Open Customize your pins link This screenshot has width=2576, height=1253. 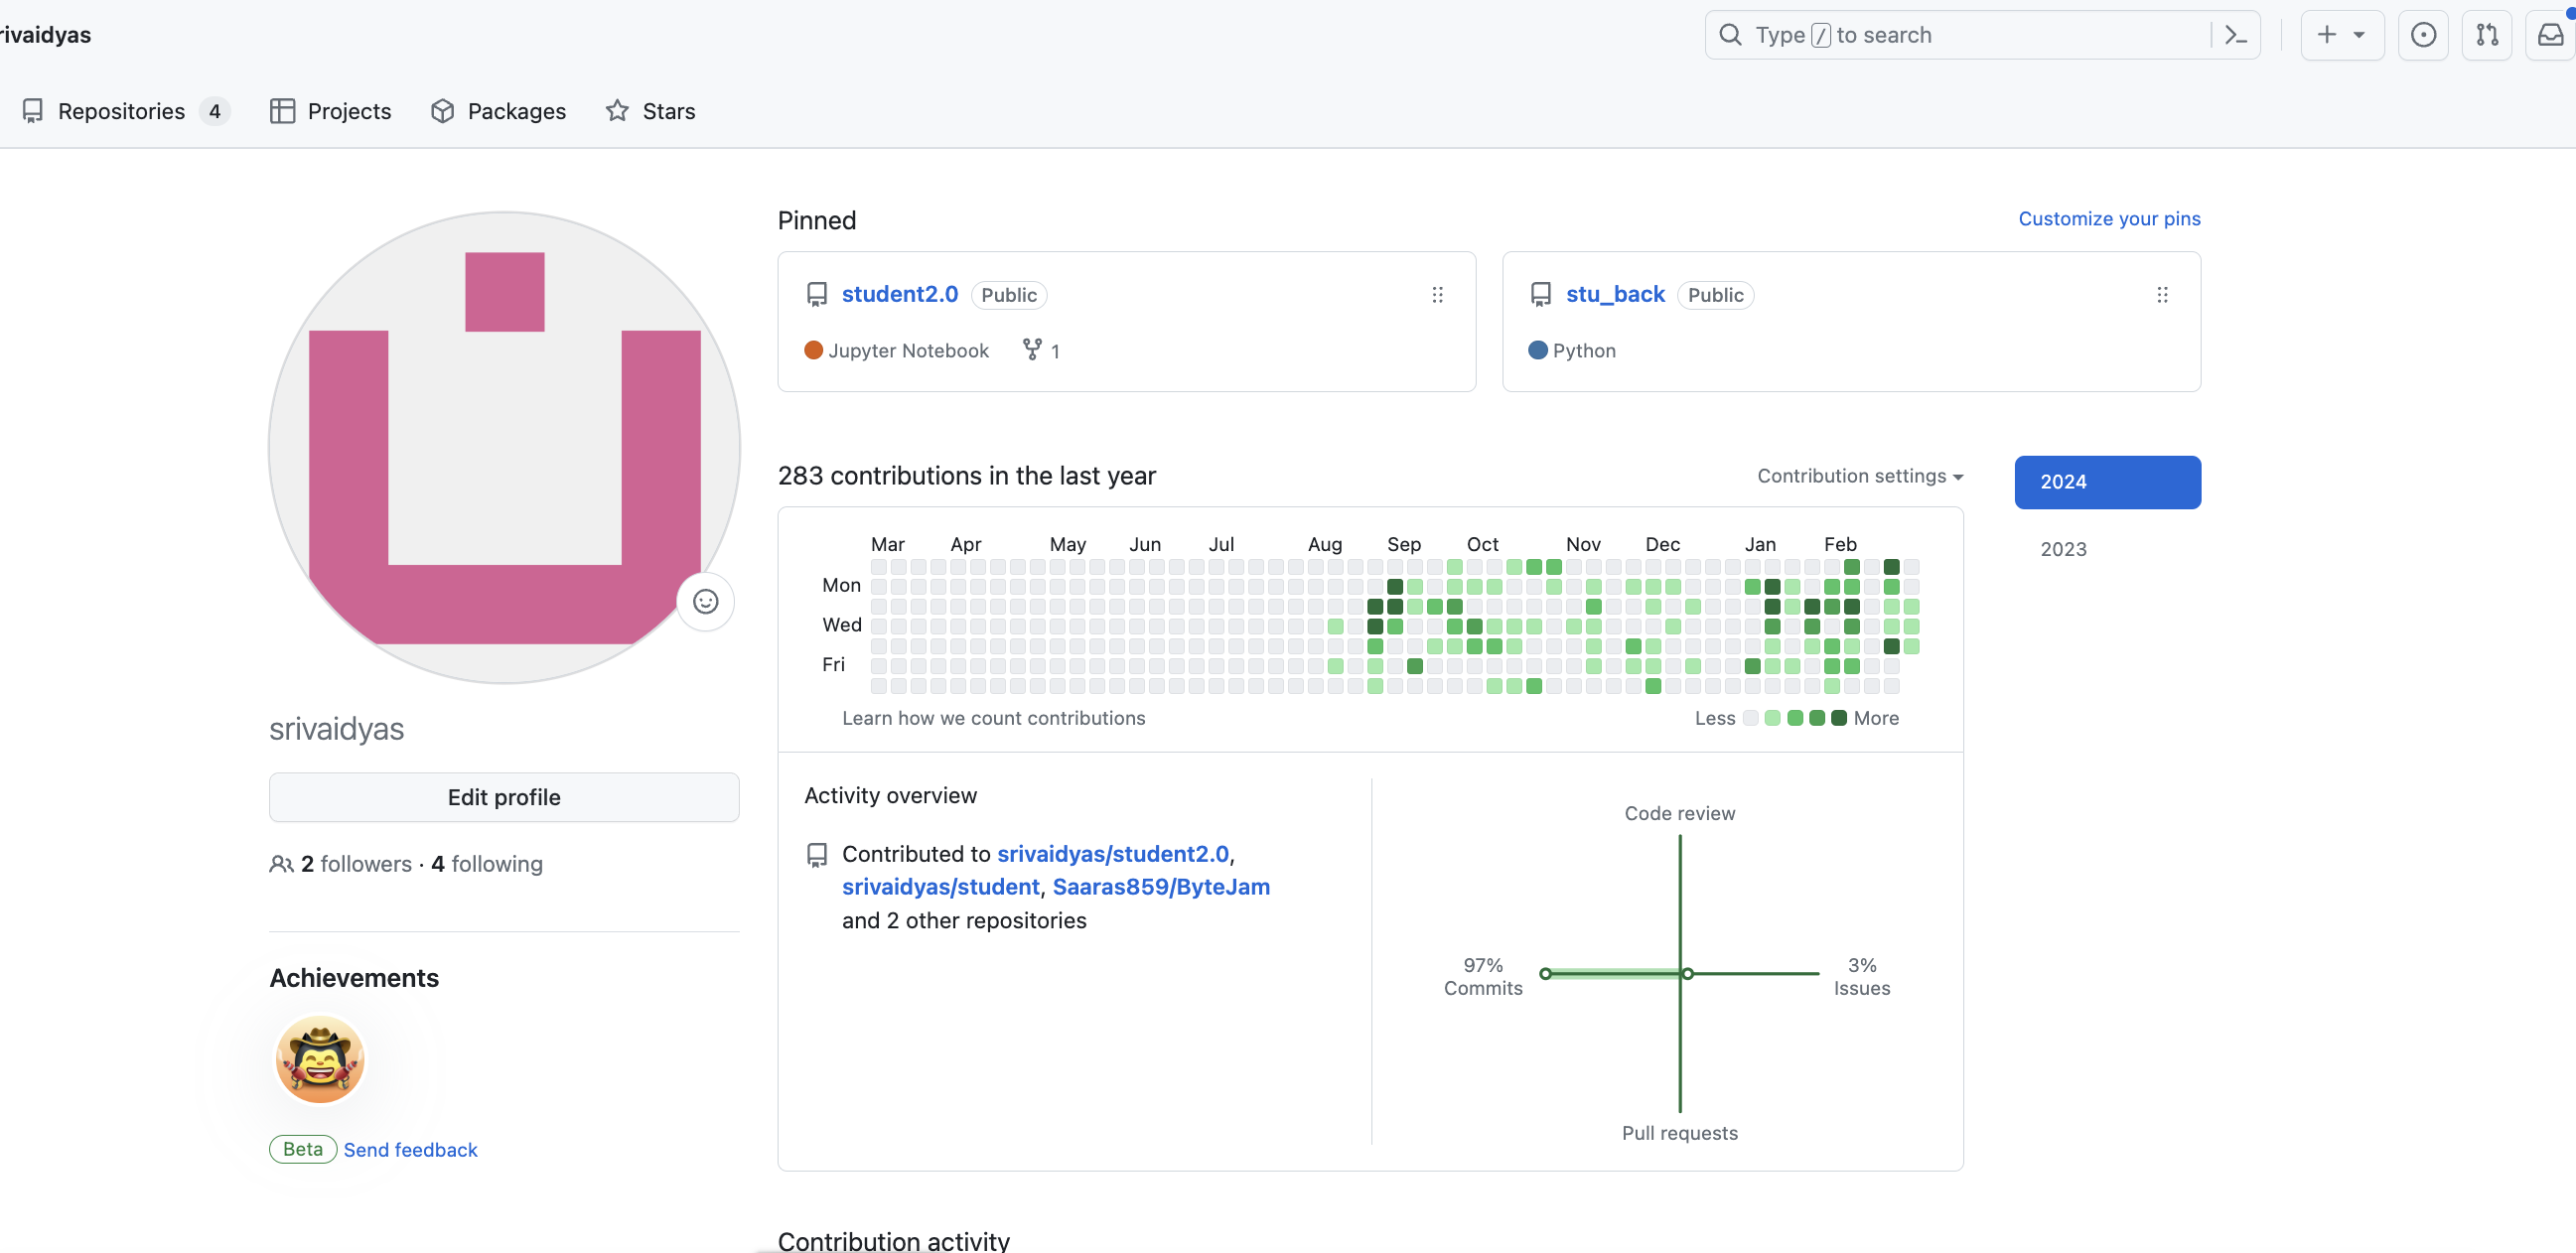tap(2109, 218)
